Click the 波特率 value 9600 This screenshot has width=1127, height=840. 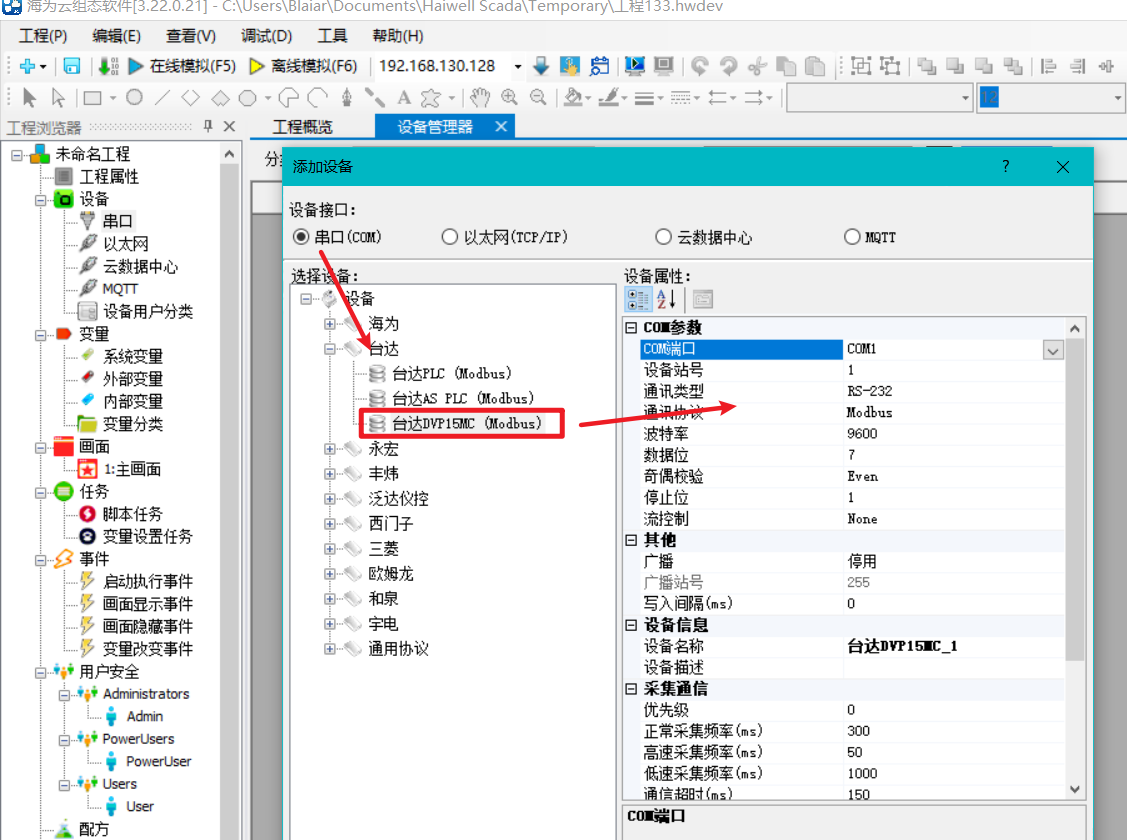[x=954, y=434]
